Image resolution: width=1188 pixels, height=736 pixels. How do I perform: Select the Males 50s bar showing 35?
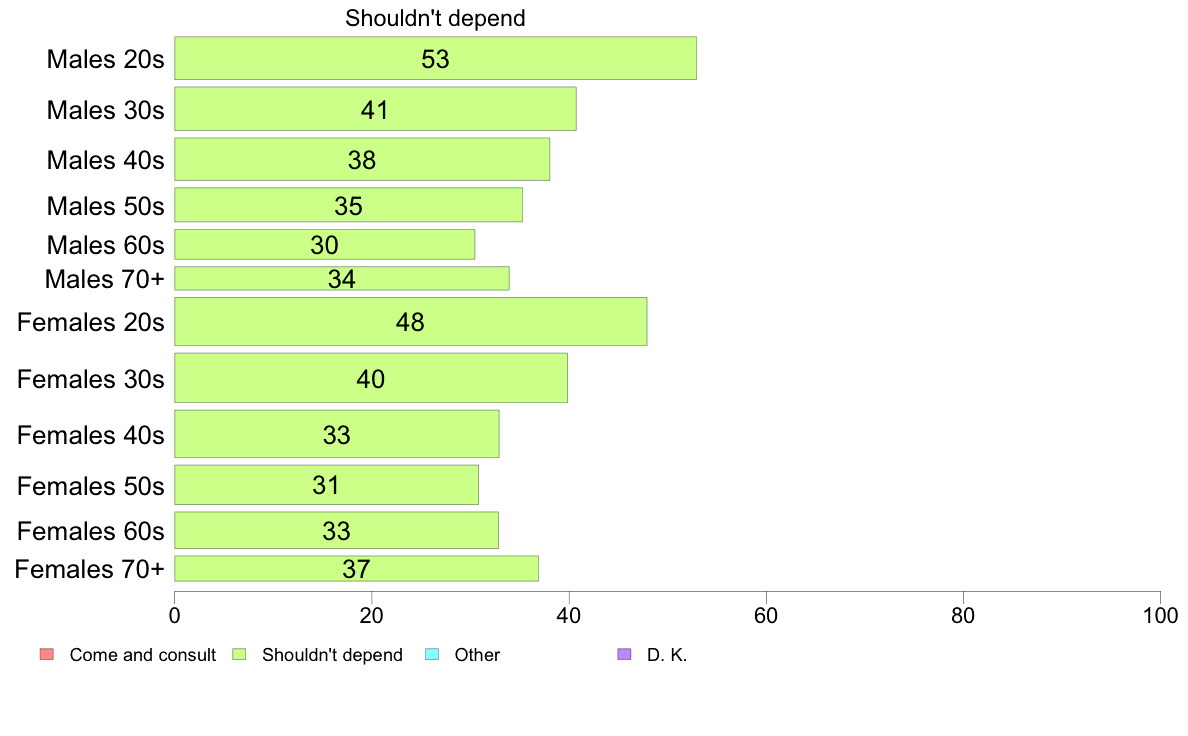(349, 205)
